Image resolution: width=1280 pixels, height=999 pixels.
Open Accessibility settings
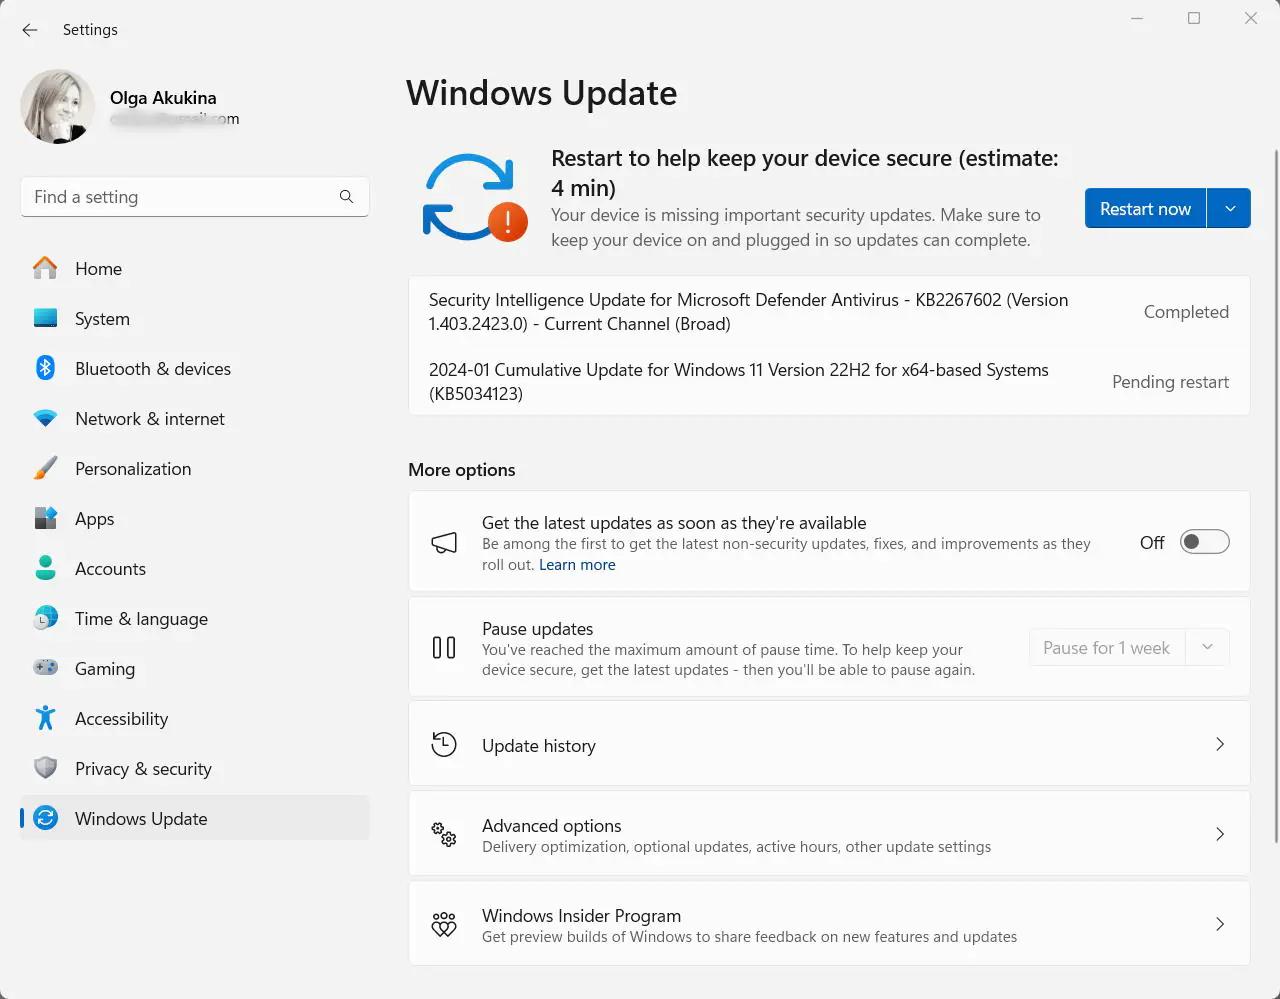click(x=195, y=718)
